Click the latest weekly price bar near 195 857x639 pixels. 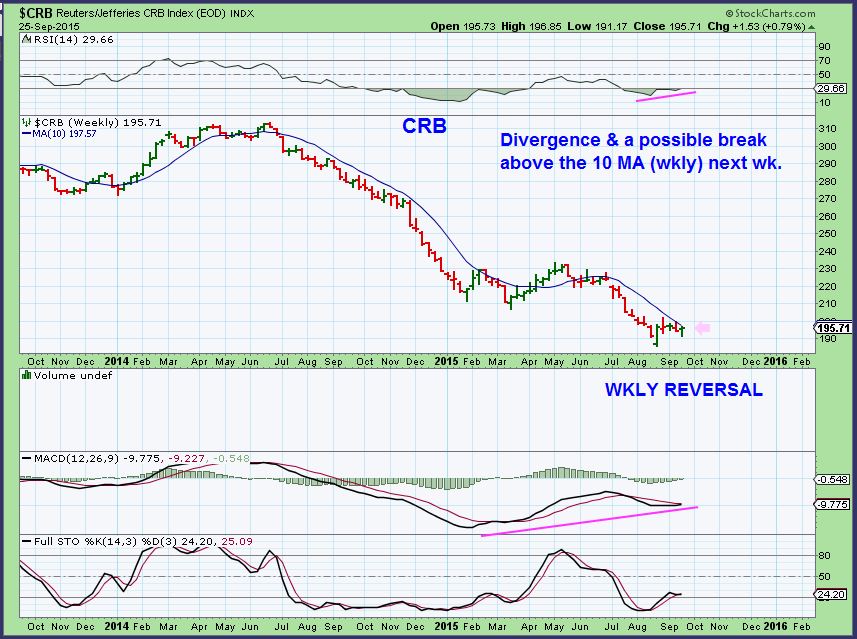click(x=683, y=330)
